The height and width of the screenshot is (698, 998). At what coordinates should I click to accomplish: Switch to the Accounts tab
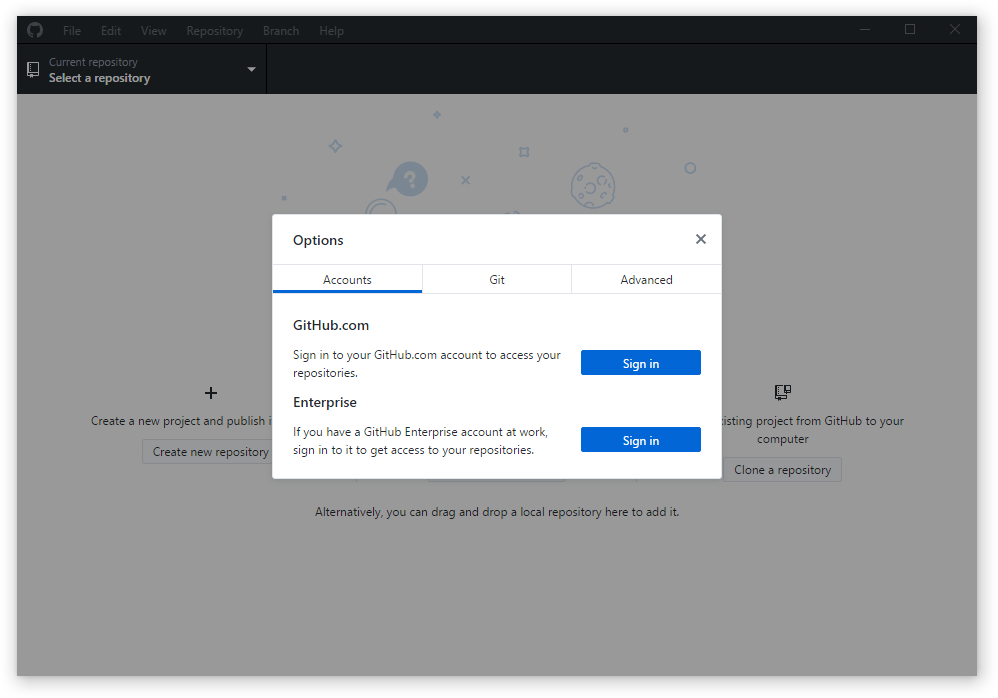pyautogui.click(x=347, y=279)
